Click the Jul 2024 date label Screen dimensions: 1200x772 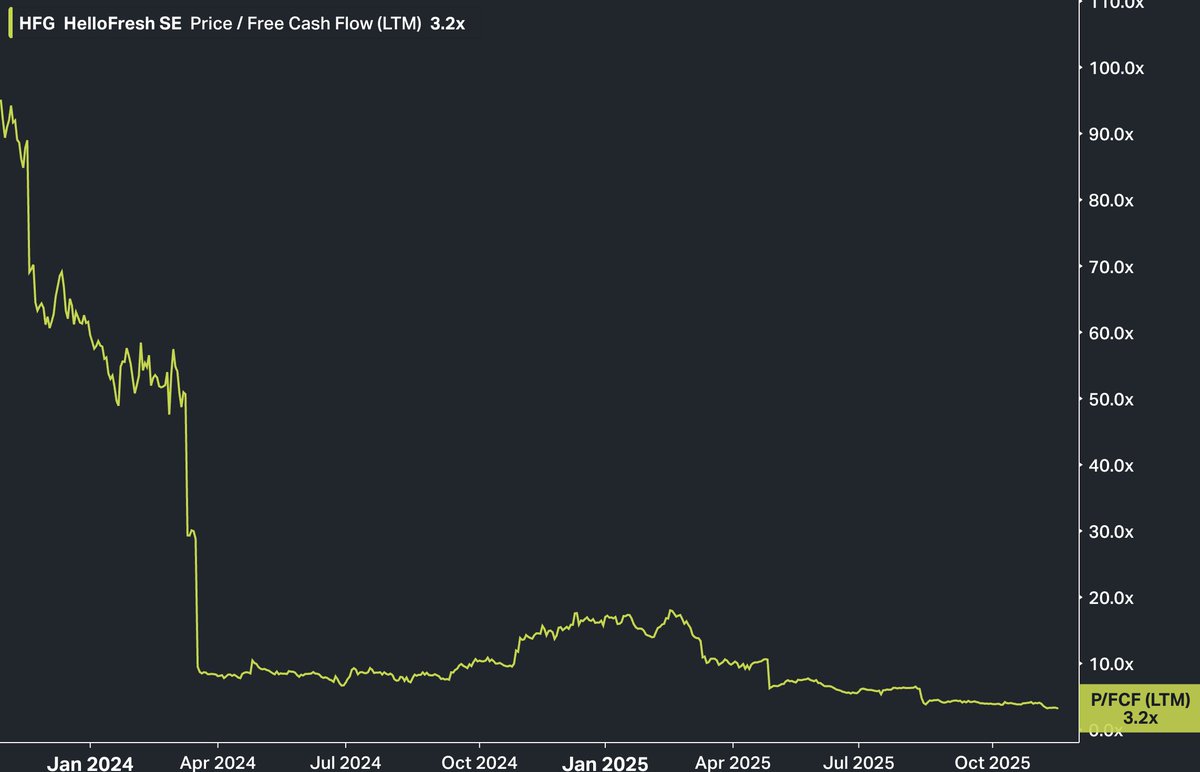click(345, 762)
